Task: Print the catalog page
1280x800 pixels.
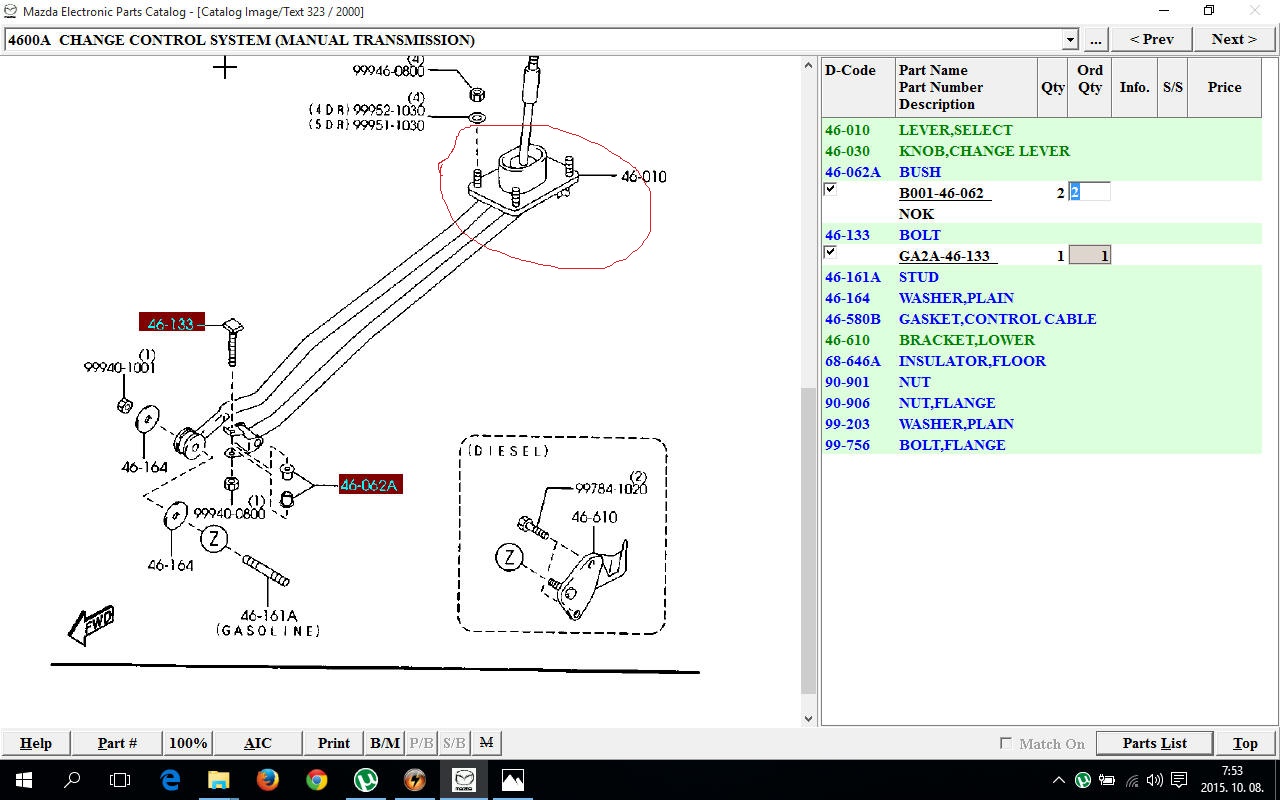Action: (334, 743)
